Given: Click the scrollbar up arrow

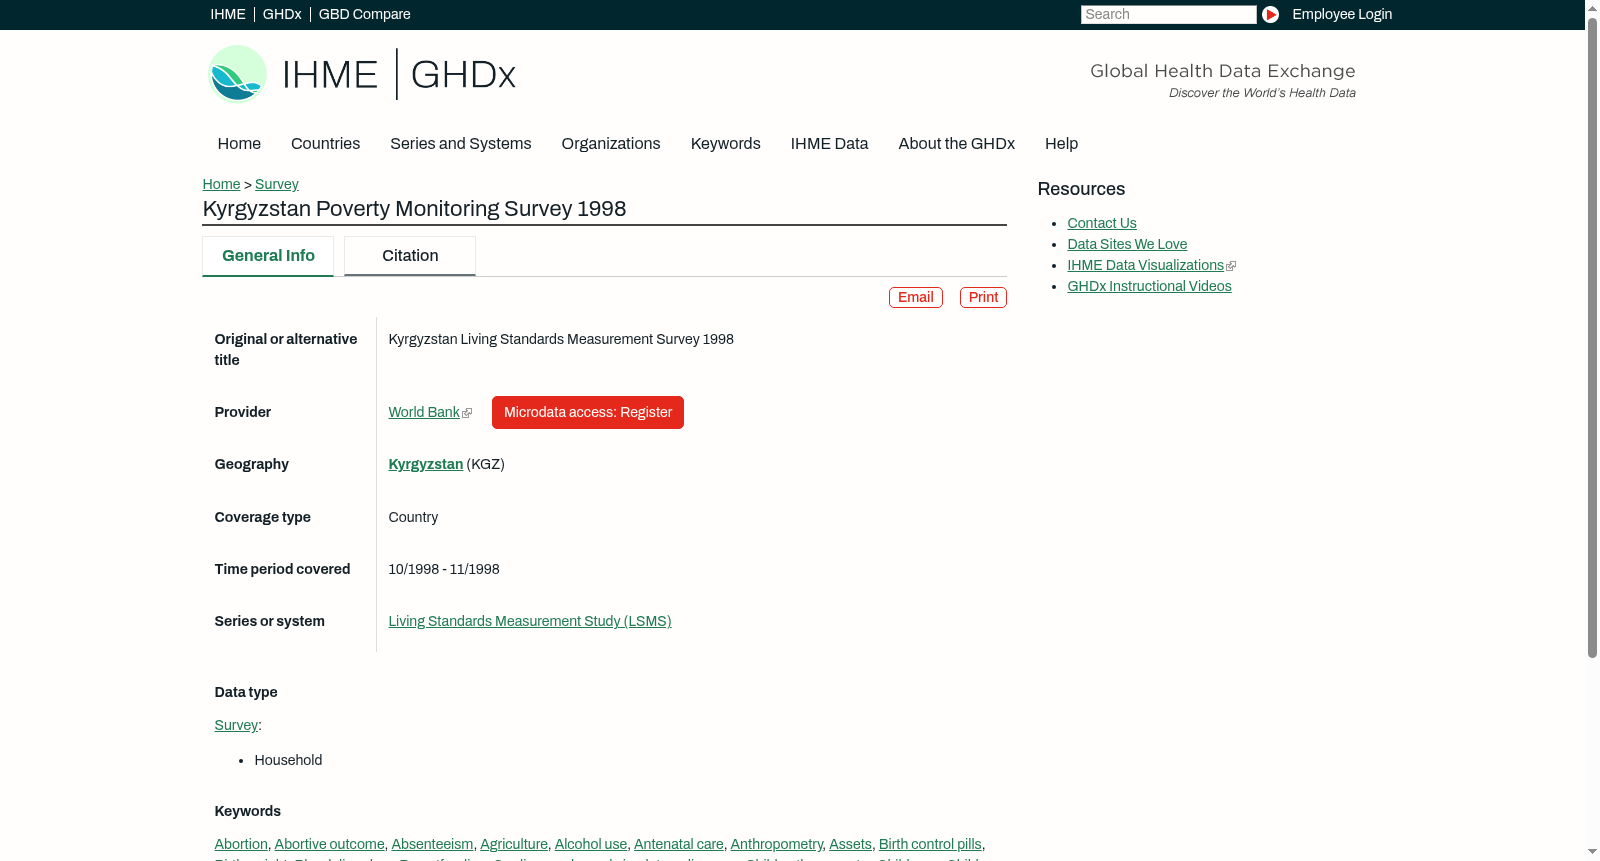Looking at the screenshot, I should click(x=1592, y=7).
